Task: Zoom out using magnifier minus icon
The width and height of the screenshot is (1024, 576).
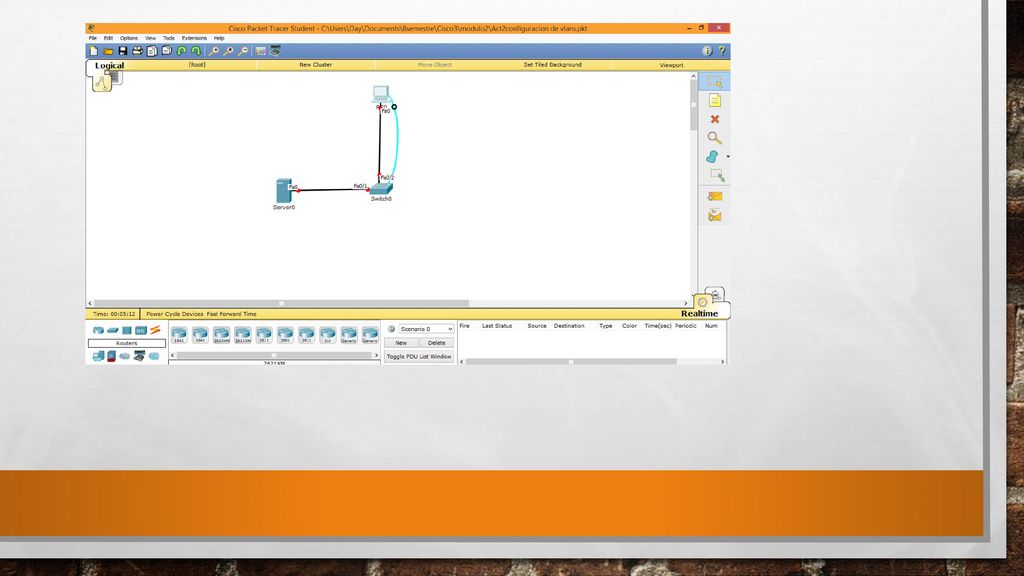Action: click(x=243, y=51)
